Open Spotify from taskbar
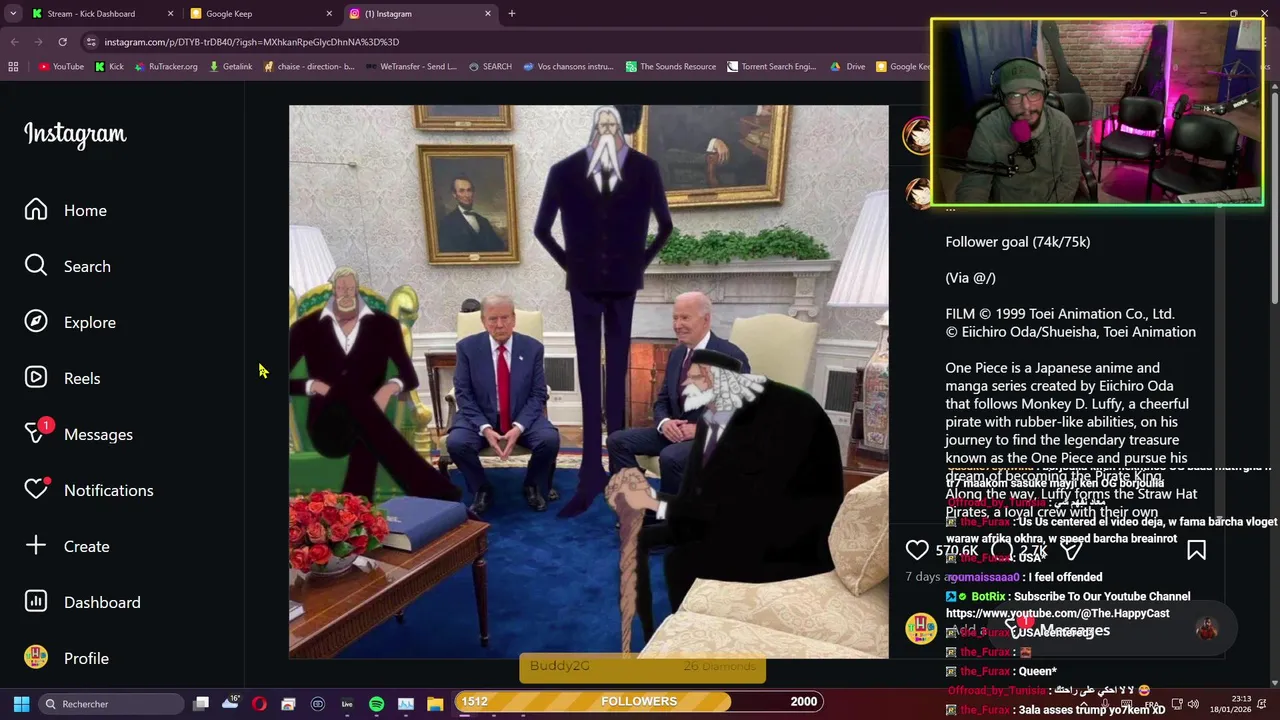The image size is (1280, 720). coord(376,704)
